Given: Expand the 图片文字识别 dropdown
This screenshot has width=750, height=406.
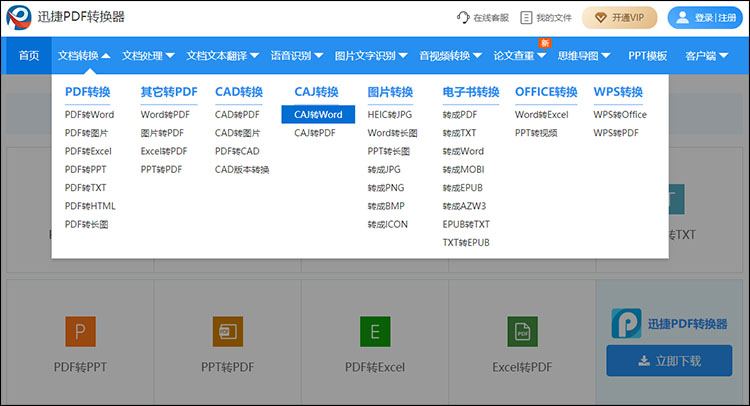Looking at the screenshot, I should point(371,55).
